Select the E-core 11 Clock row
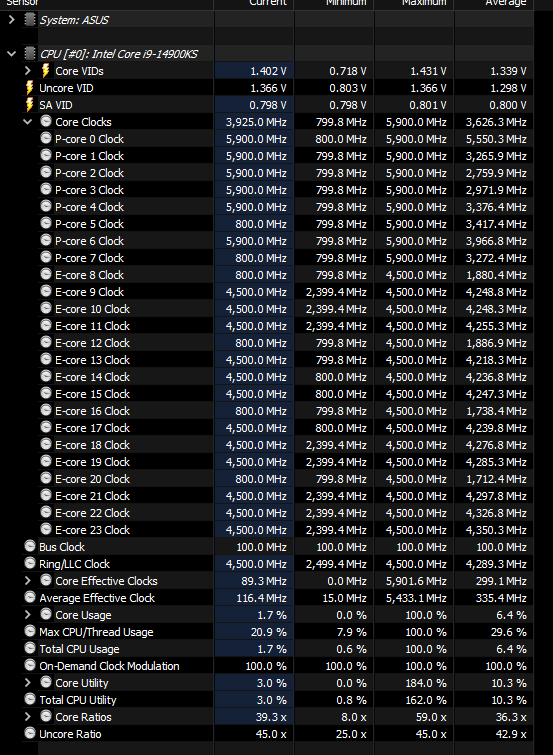The width and height of the screenshot is (553, 755). [x=286, y=326]
